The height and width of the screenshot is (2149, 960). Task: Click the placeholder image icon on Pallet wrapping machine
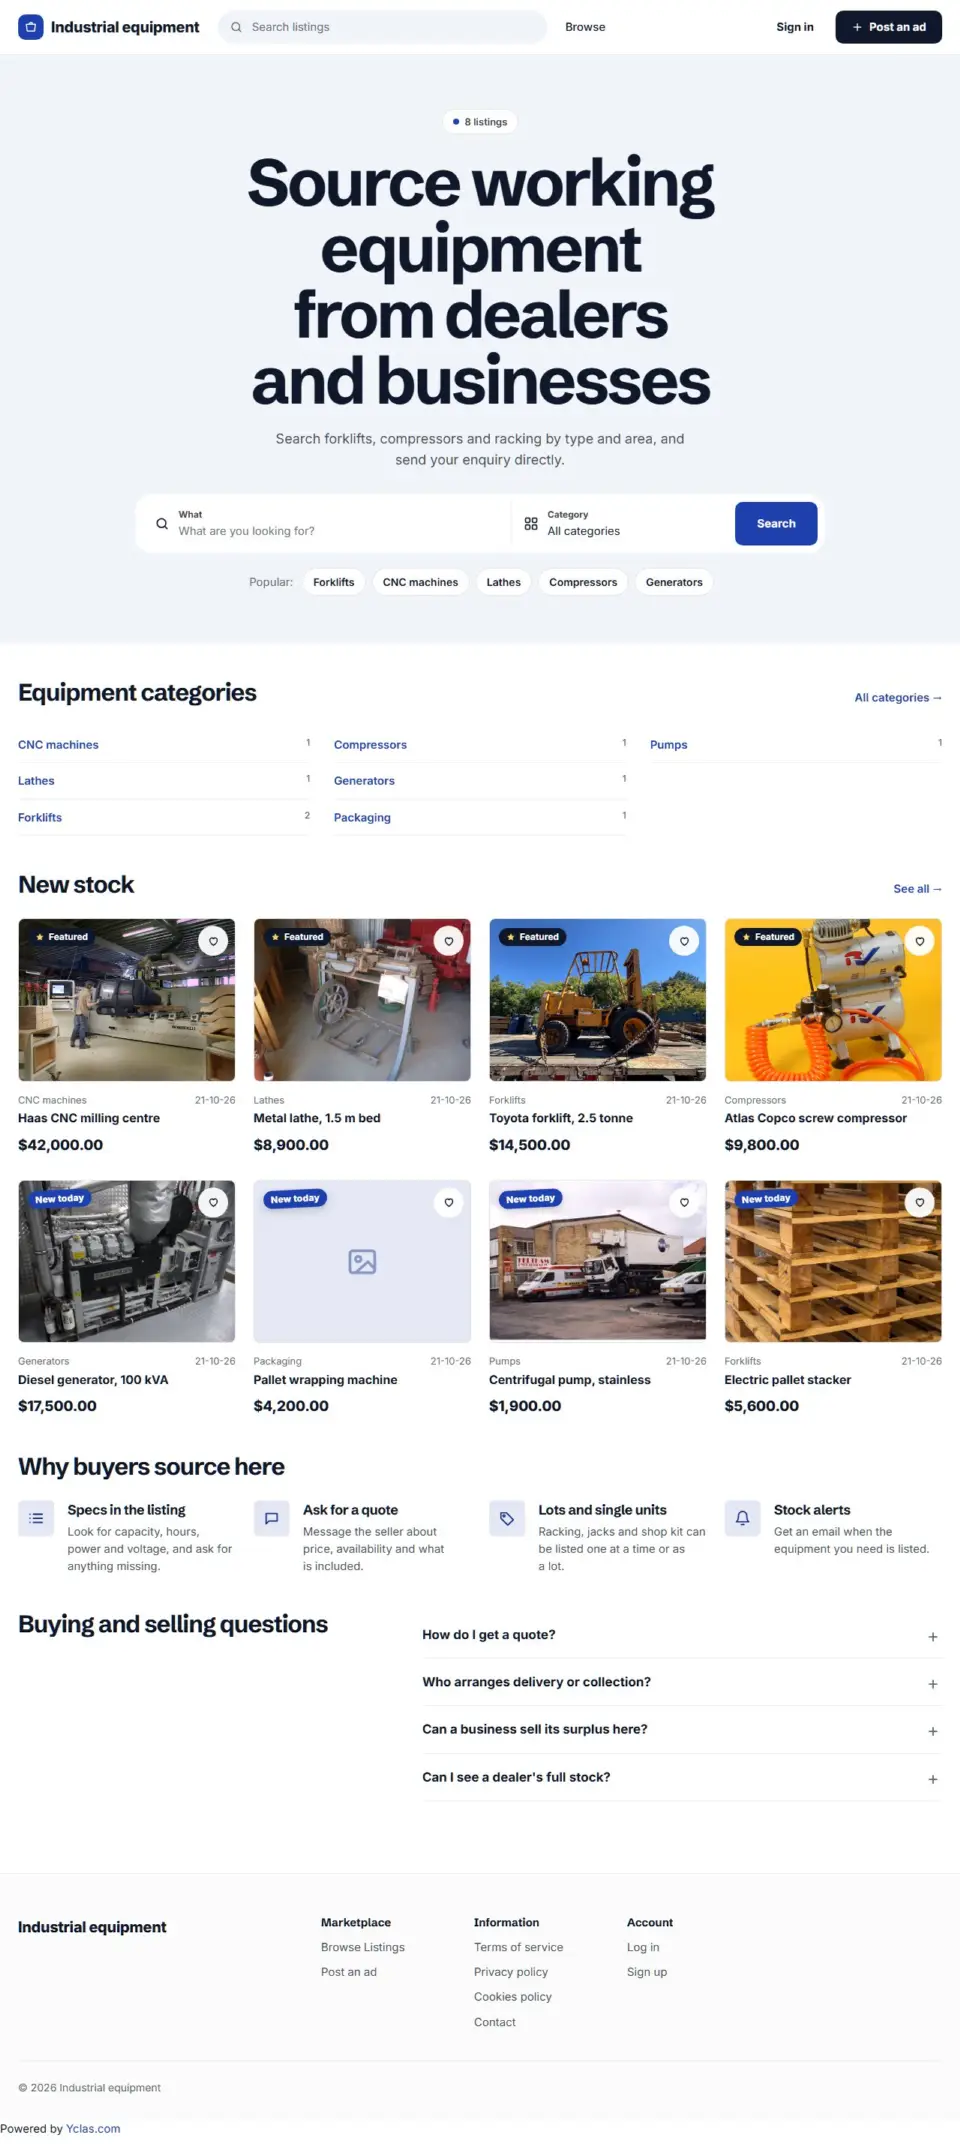click(x=362, y=1261)
